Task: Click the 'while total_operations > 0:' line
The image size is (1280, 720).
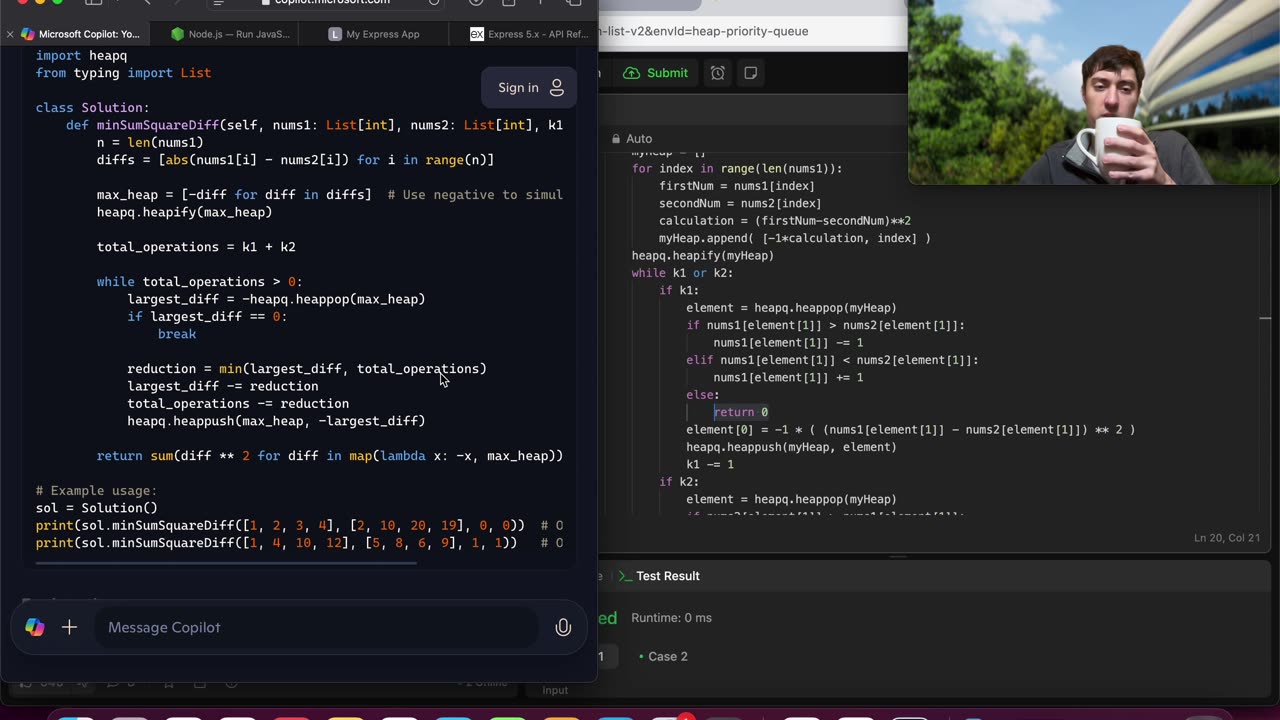Action: [199, 282]
